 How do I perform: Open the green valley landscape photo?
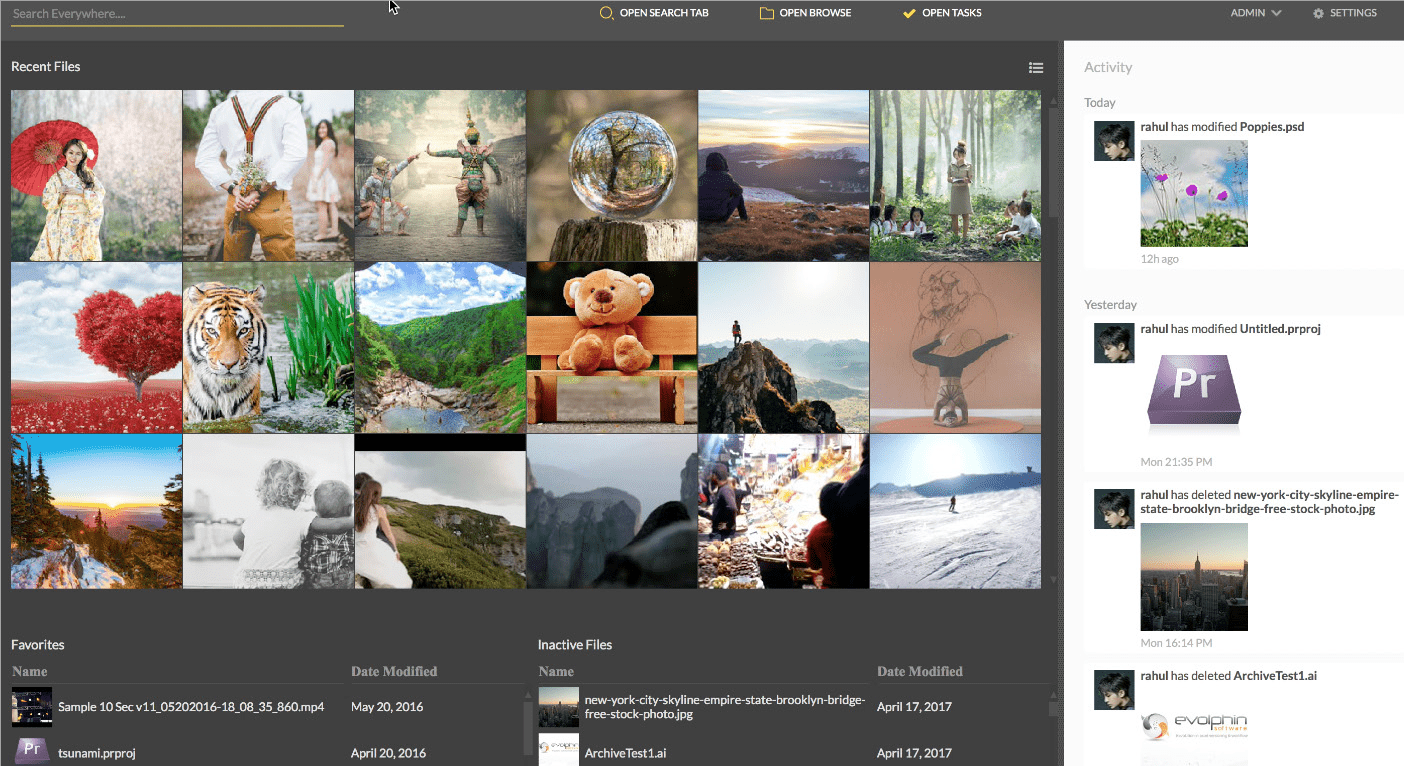pos(440,347)
